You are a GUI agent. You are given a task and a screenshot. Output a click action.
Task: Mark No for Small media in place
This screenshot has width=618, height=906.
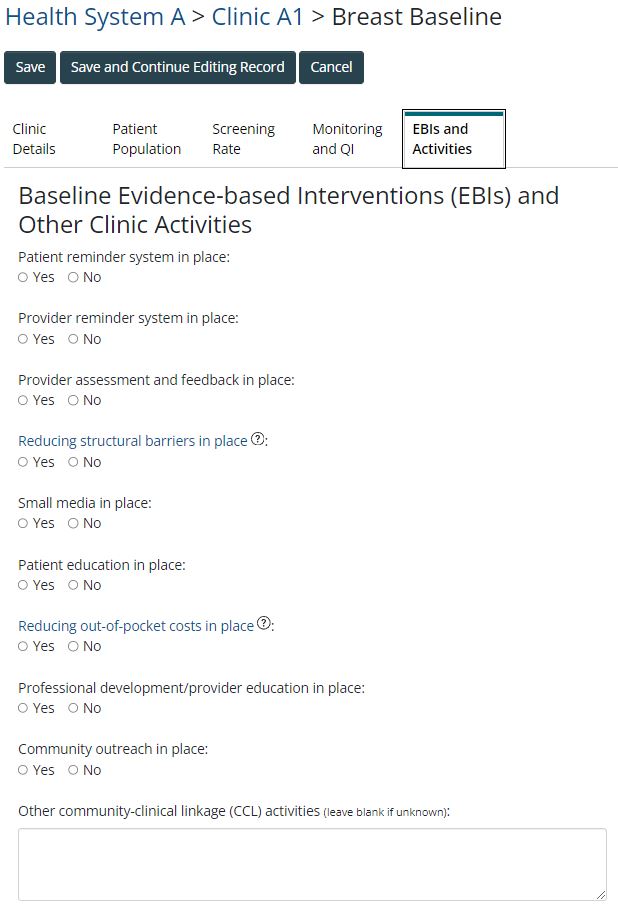click(73, 524)
